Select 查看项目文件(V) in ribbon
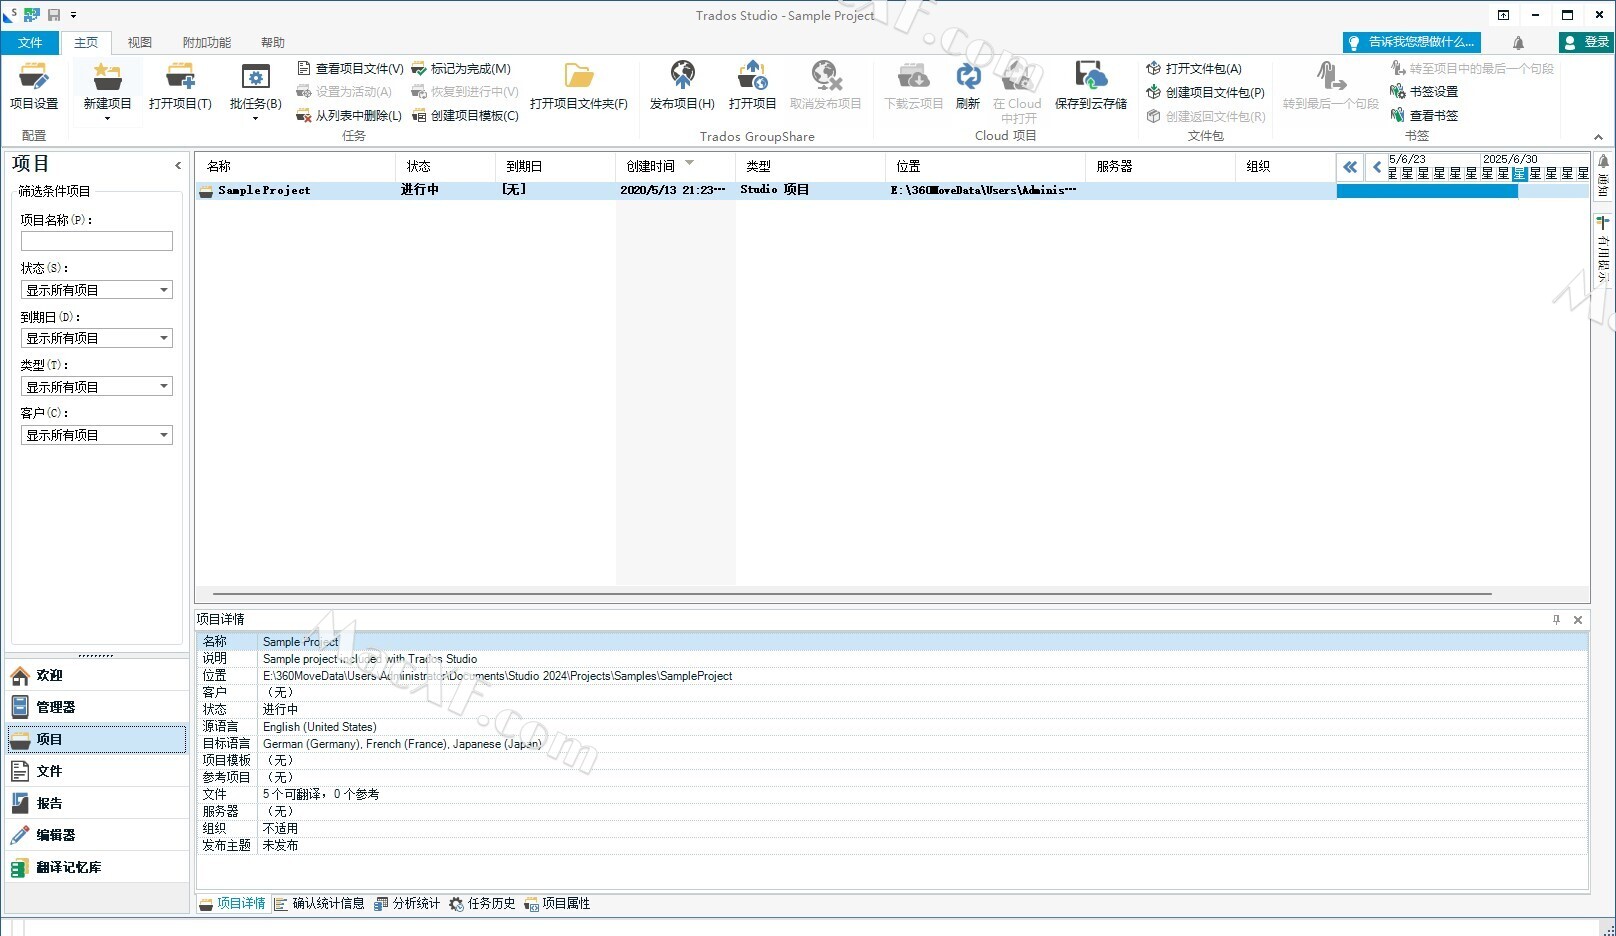Viewport: 1616px width, 936px height. pos(350,69)
